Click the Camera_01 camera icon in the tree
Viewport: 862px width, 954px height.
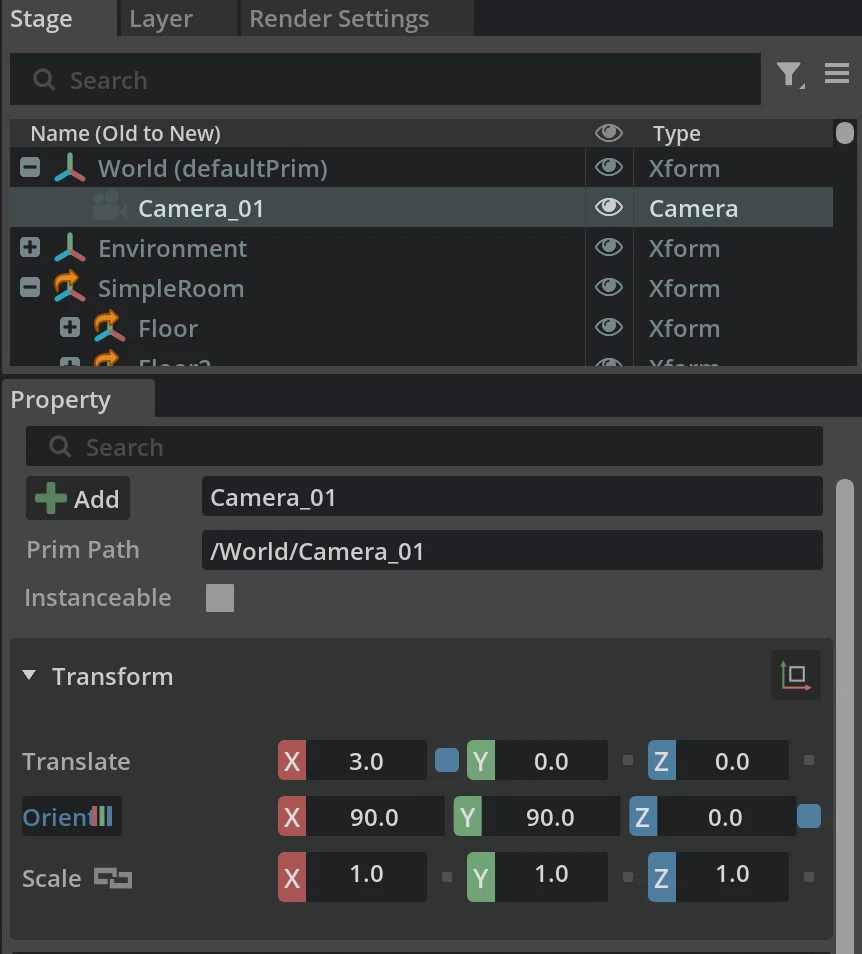point(109,207)
